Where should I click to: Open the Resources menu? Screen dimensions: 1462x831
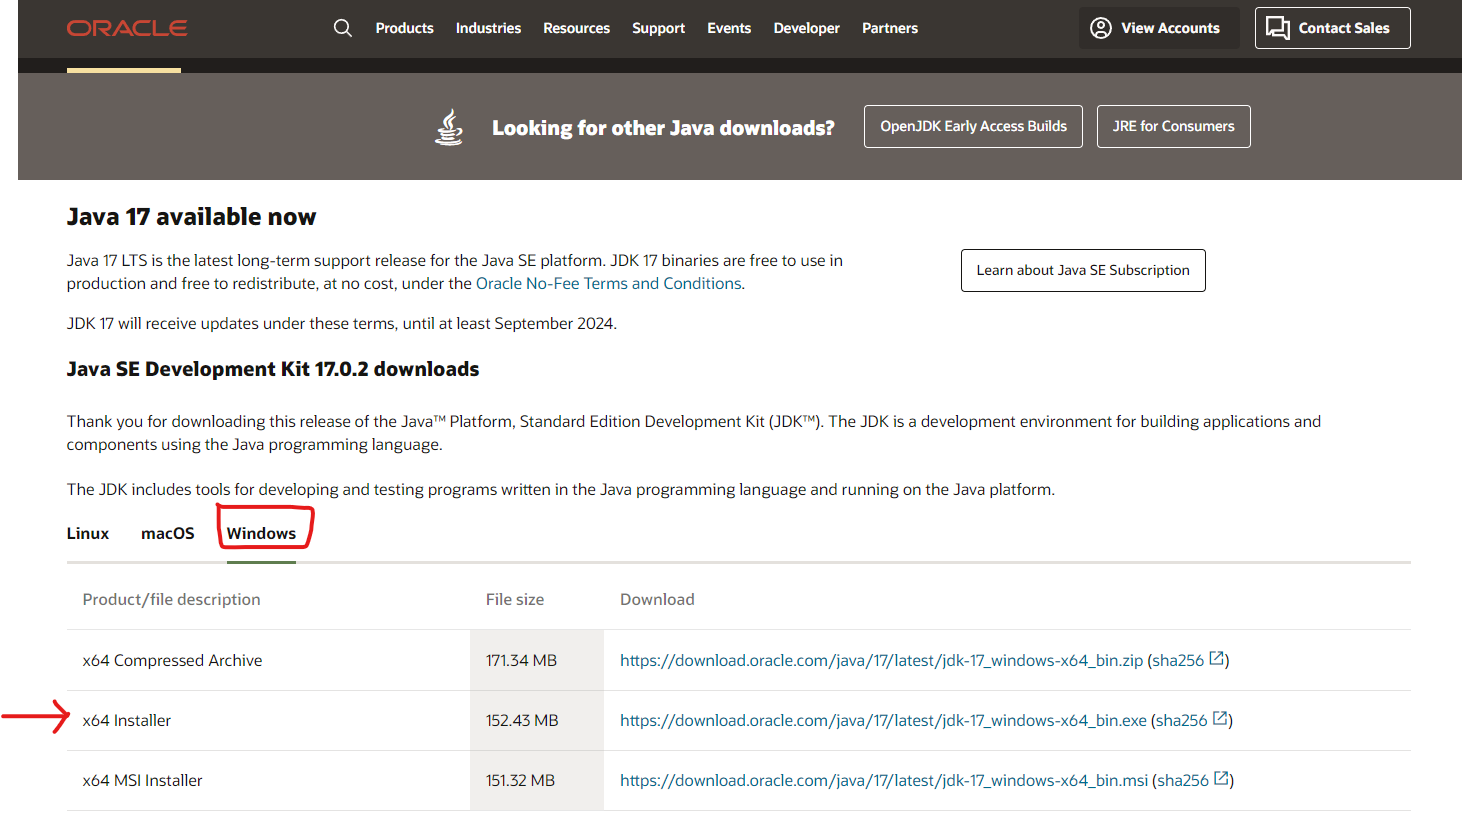(x=576, y=28)
